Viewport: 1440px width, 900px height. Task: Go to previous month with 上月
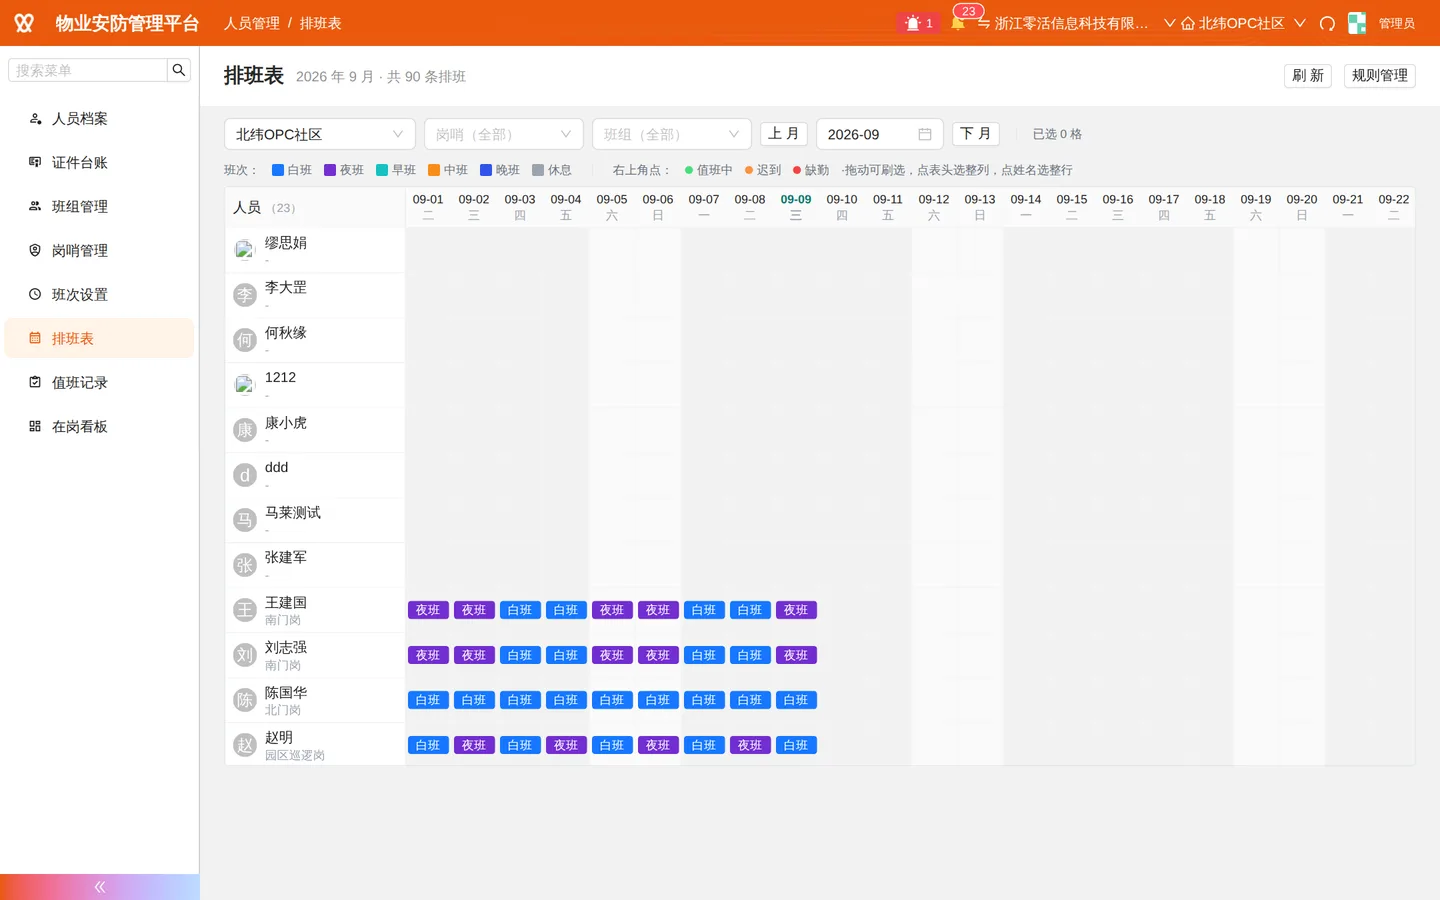pyautogui.click(x=784, y=134)
